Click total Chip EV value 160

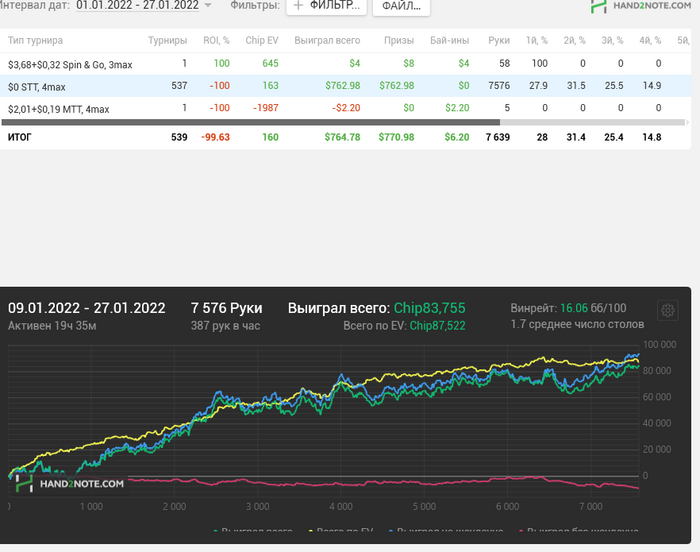(x=270, y=137)
